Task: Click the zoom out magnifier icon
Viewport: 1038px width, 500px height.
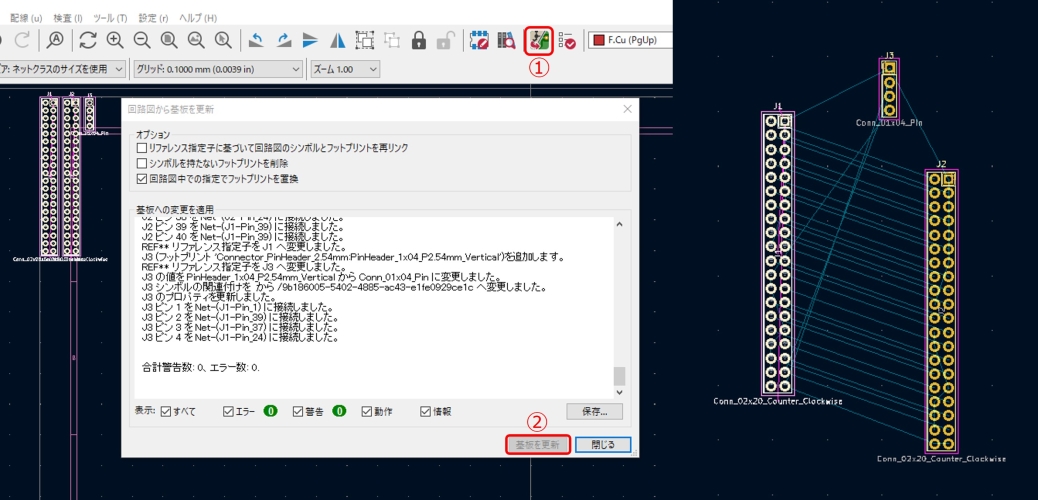Action: 142,41
